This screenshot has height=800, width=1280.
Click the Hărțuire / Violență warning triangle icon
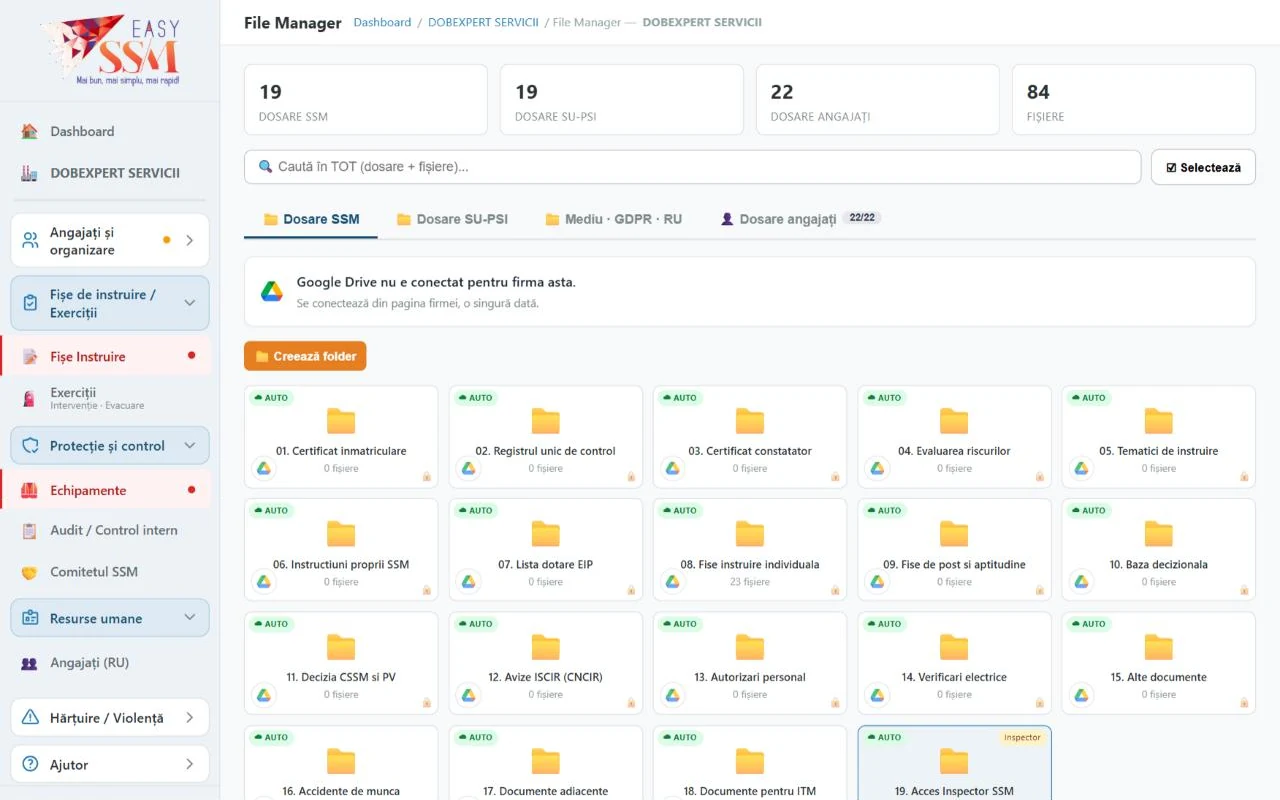(x=30, y=718)
